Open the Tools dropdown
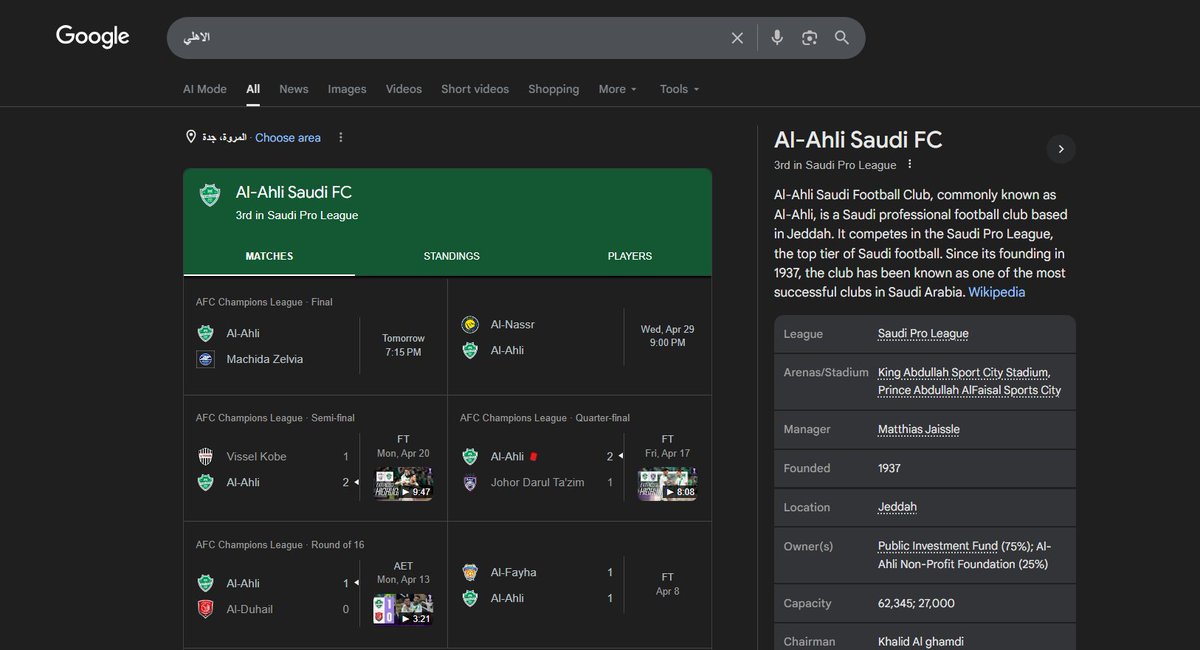 click(x=679, y=89)
